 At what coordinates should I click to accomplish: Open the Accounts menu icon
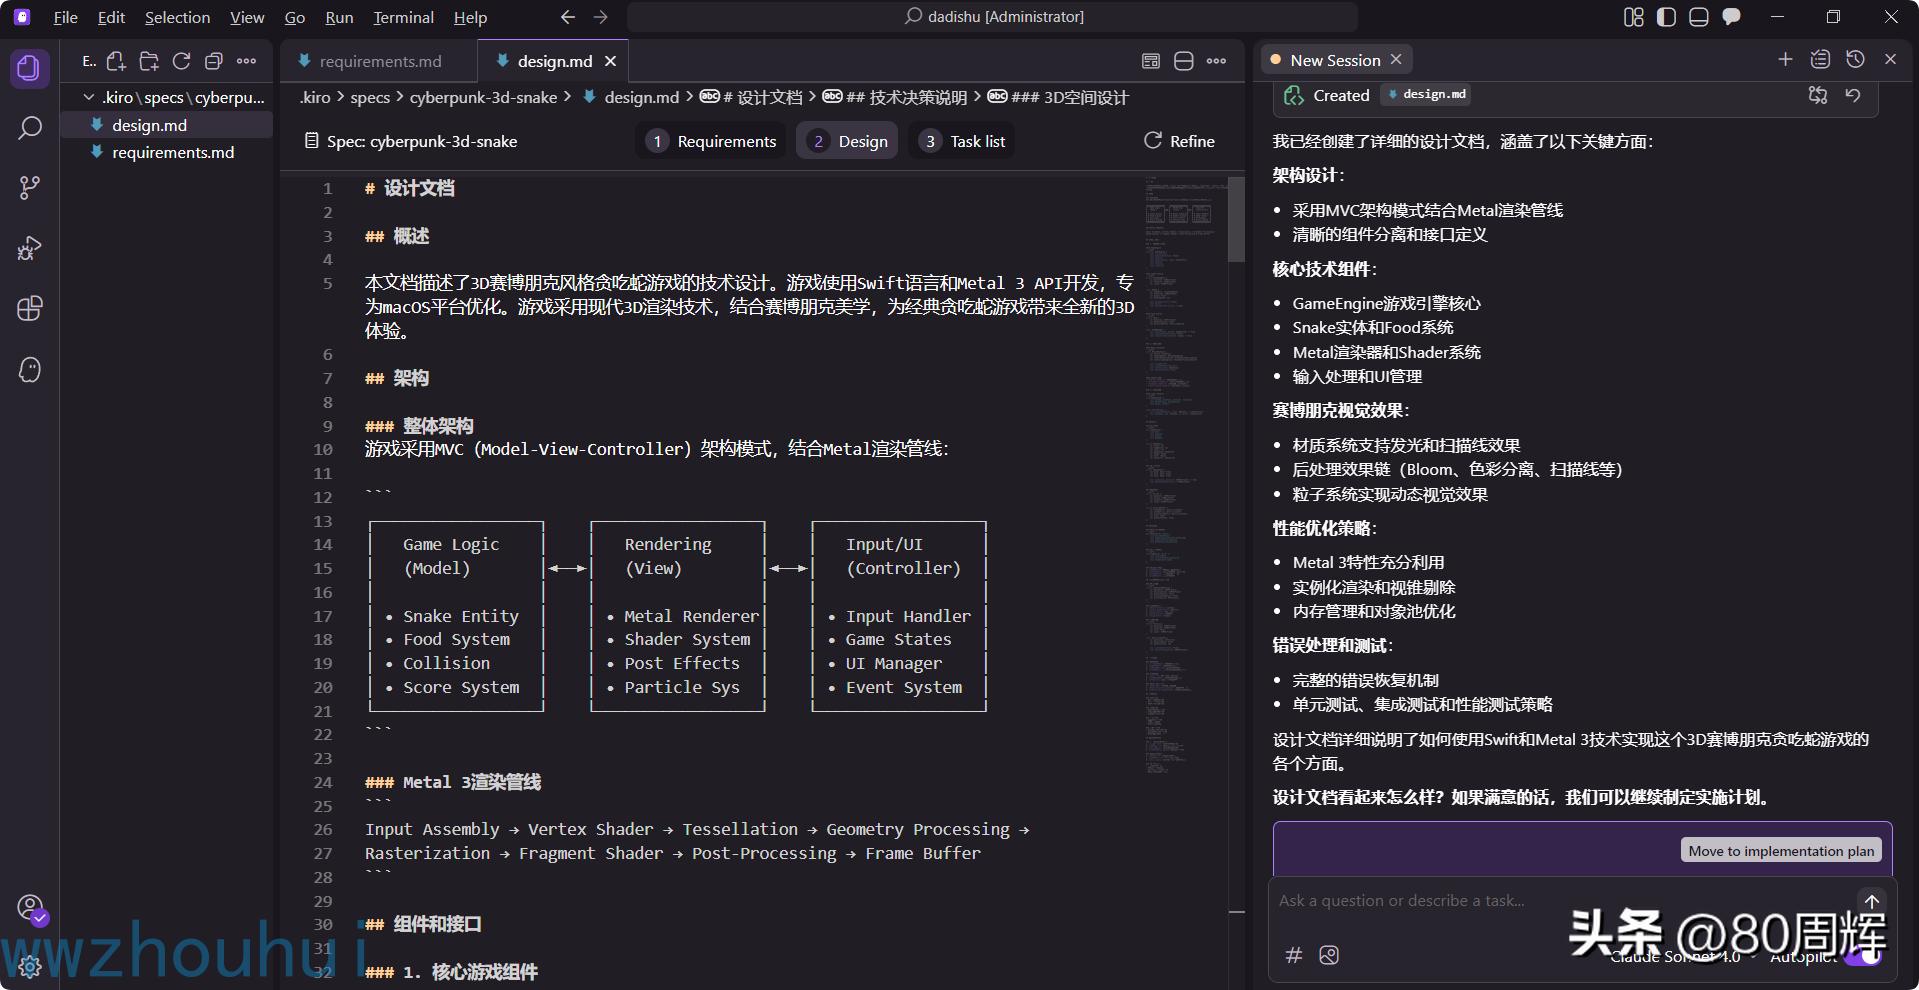30,908
